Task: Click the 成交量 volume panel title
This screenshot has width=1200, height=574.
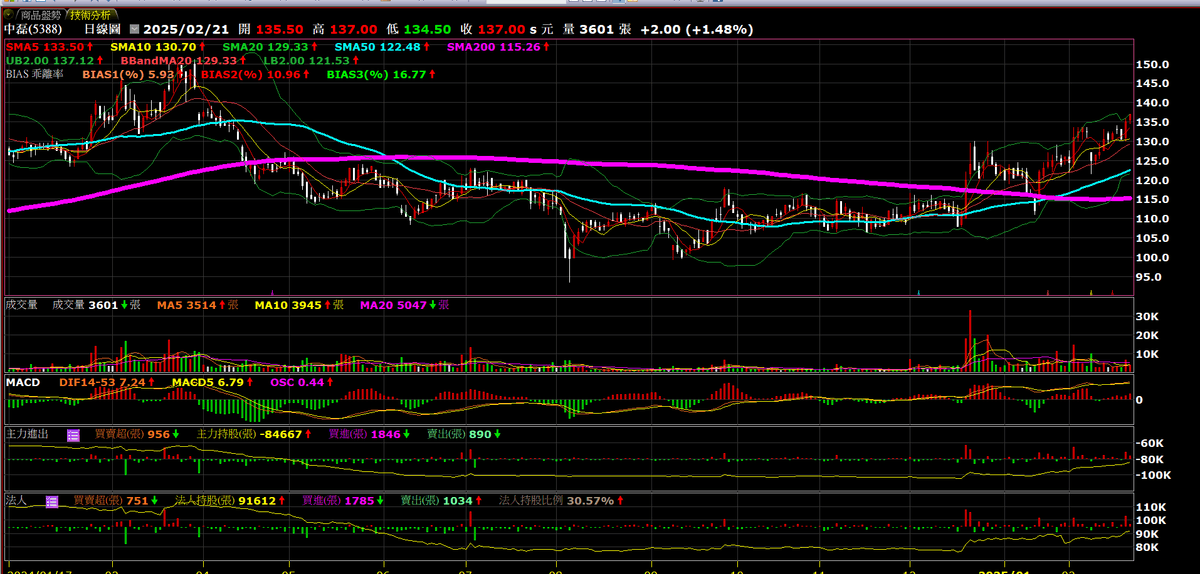Action: point(22,304)
